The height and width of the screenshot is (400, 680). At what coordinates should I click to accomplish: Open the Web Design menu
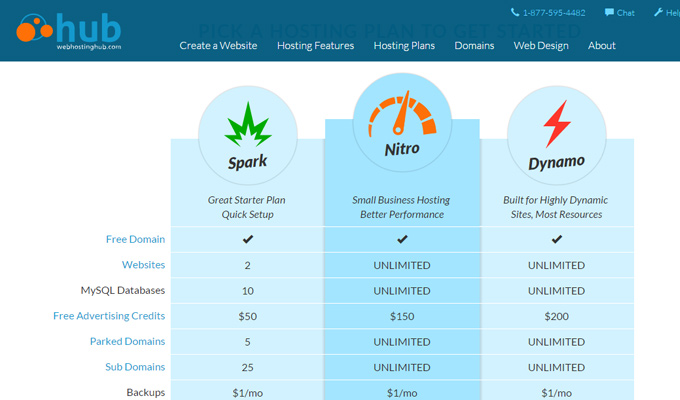[541, 46]
